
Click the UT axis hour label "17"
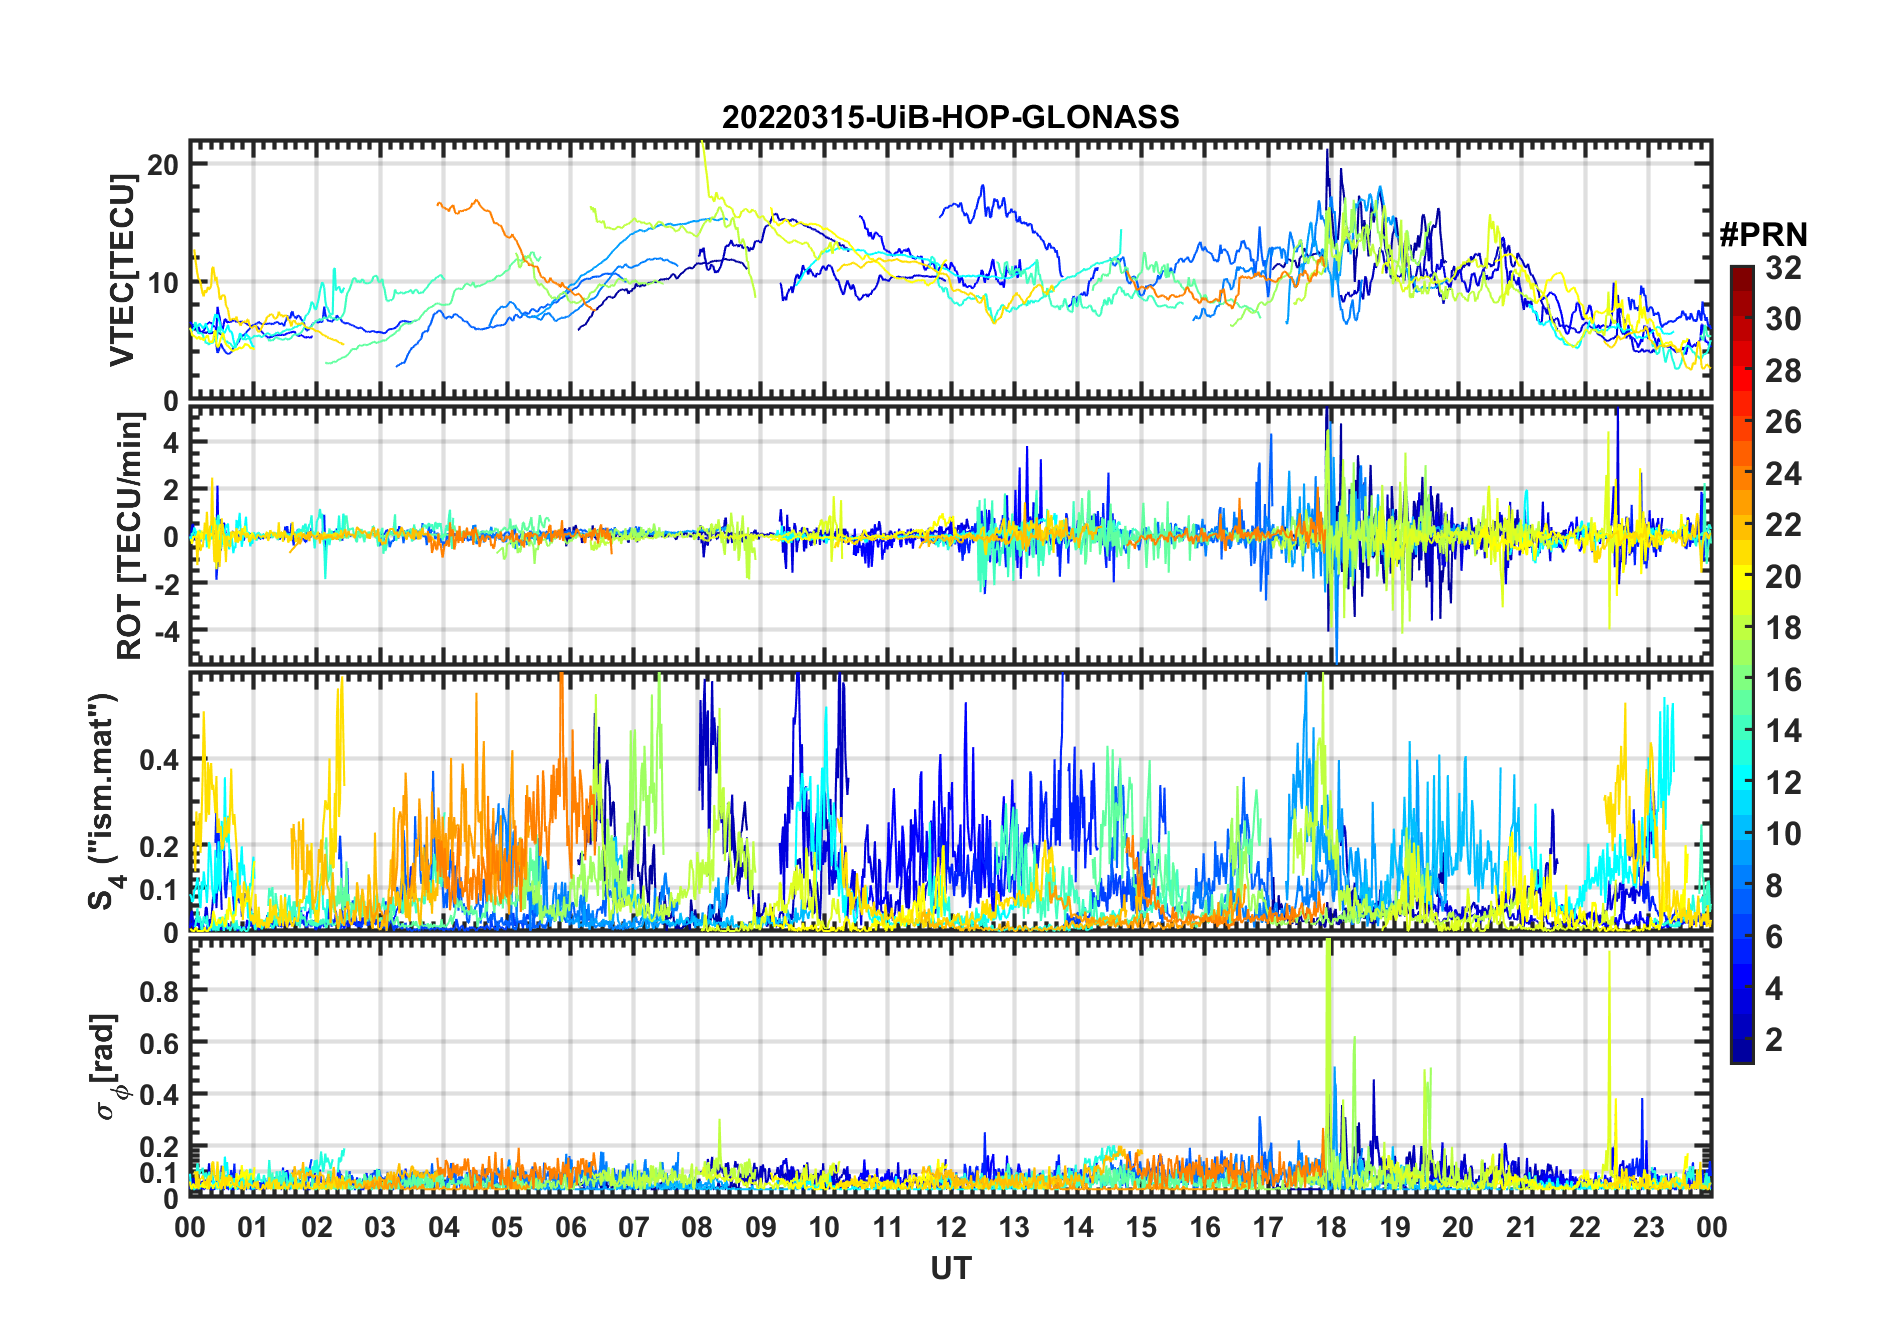[x=1268, y=1227]
